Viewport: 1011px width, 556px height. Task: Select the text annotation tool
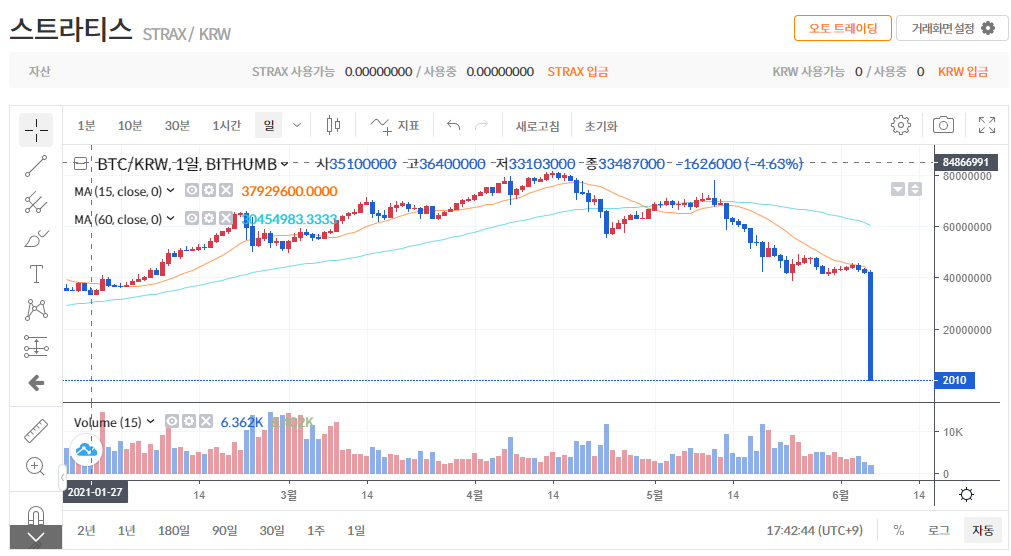[36, 274]
